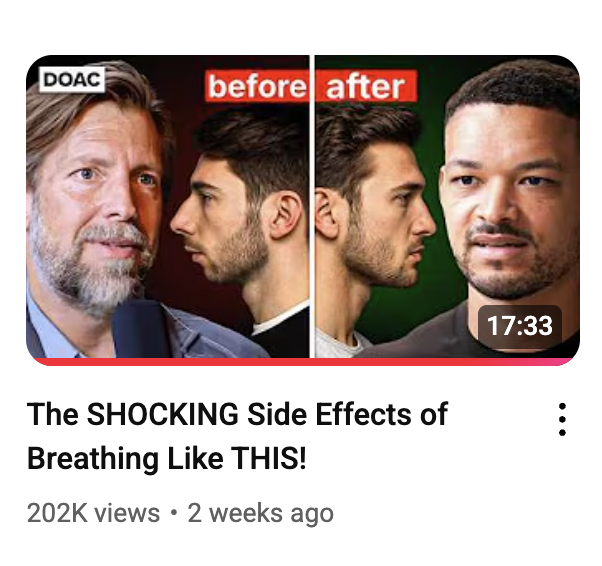
Task: Click the 17:33 duration badge
Action: click(519, 326)
